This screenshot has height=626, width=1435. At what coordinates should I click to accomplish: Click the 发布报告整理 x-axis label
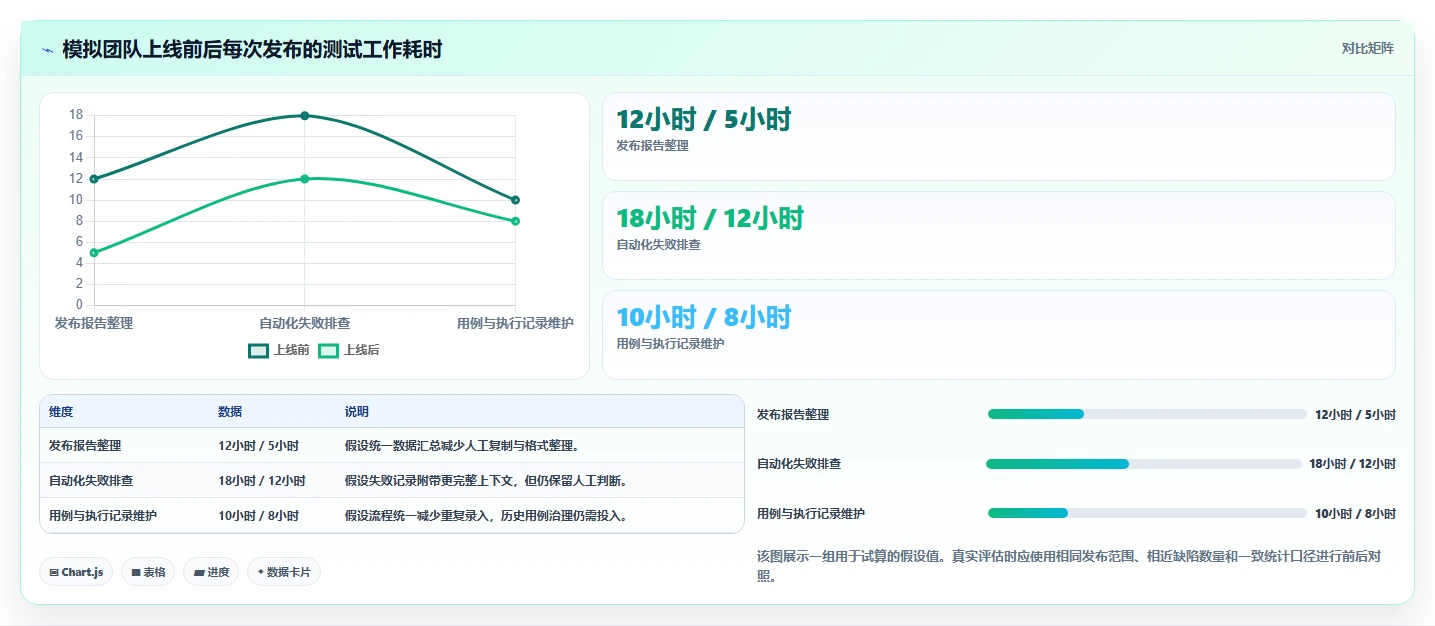[x=94, y=323]
